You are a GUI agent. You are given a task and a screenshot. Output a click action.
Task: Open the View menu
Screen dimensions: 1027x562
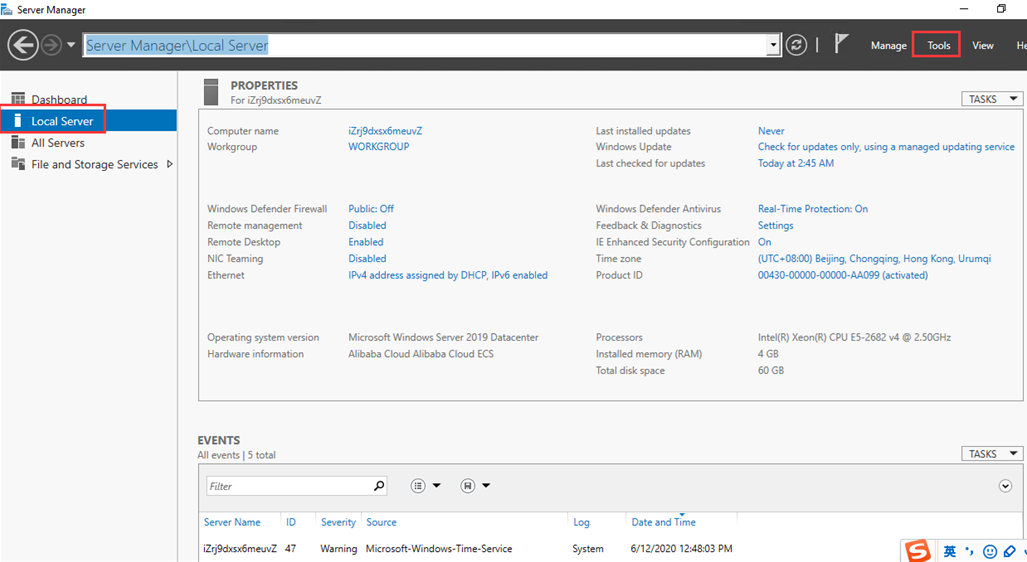click(x=982, y=45)
